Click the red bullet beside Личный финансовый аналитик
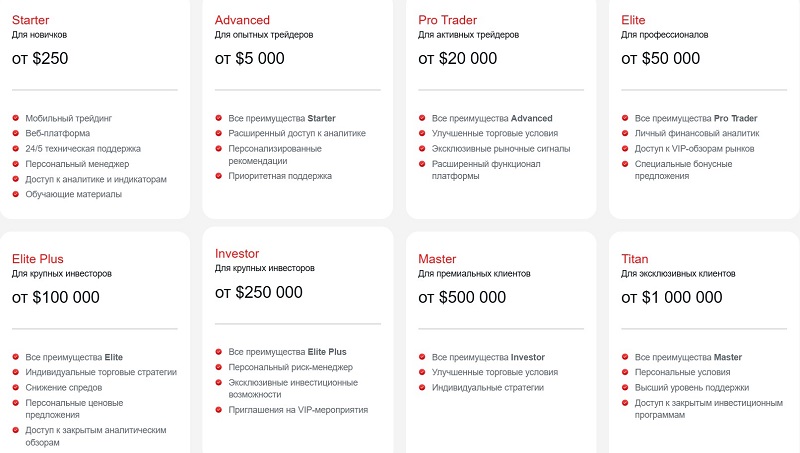Image resolution: width=800 pixels, height=453 pixels. (625, 133)
